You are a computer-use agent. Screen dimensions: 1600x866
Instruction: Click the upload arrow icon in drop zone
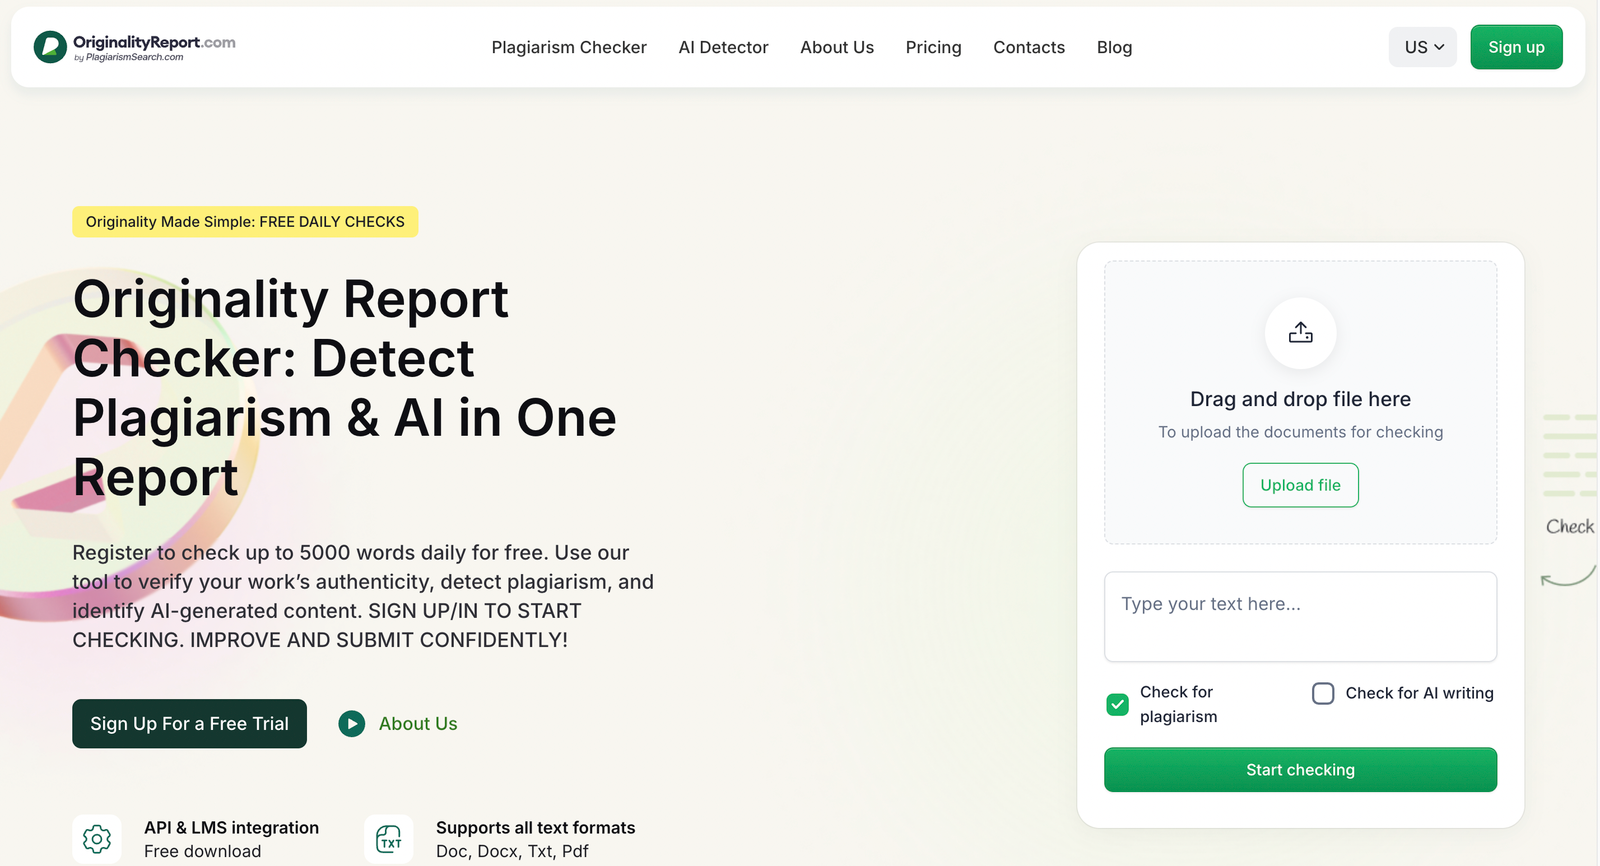1300,333
